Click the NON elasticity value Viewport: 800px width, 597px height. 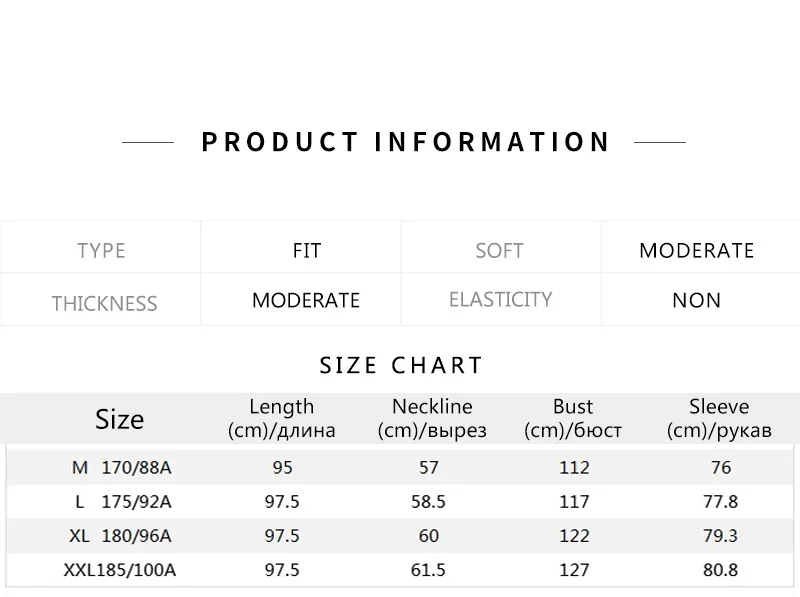[x=696, y=300]
